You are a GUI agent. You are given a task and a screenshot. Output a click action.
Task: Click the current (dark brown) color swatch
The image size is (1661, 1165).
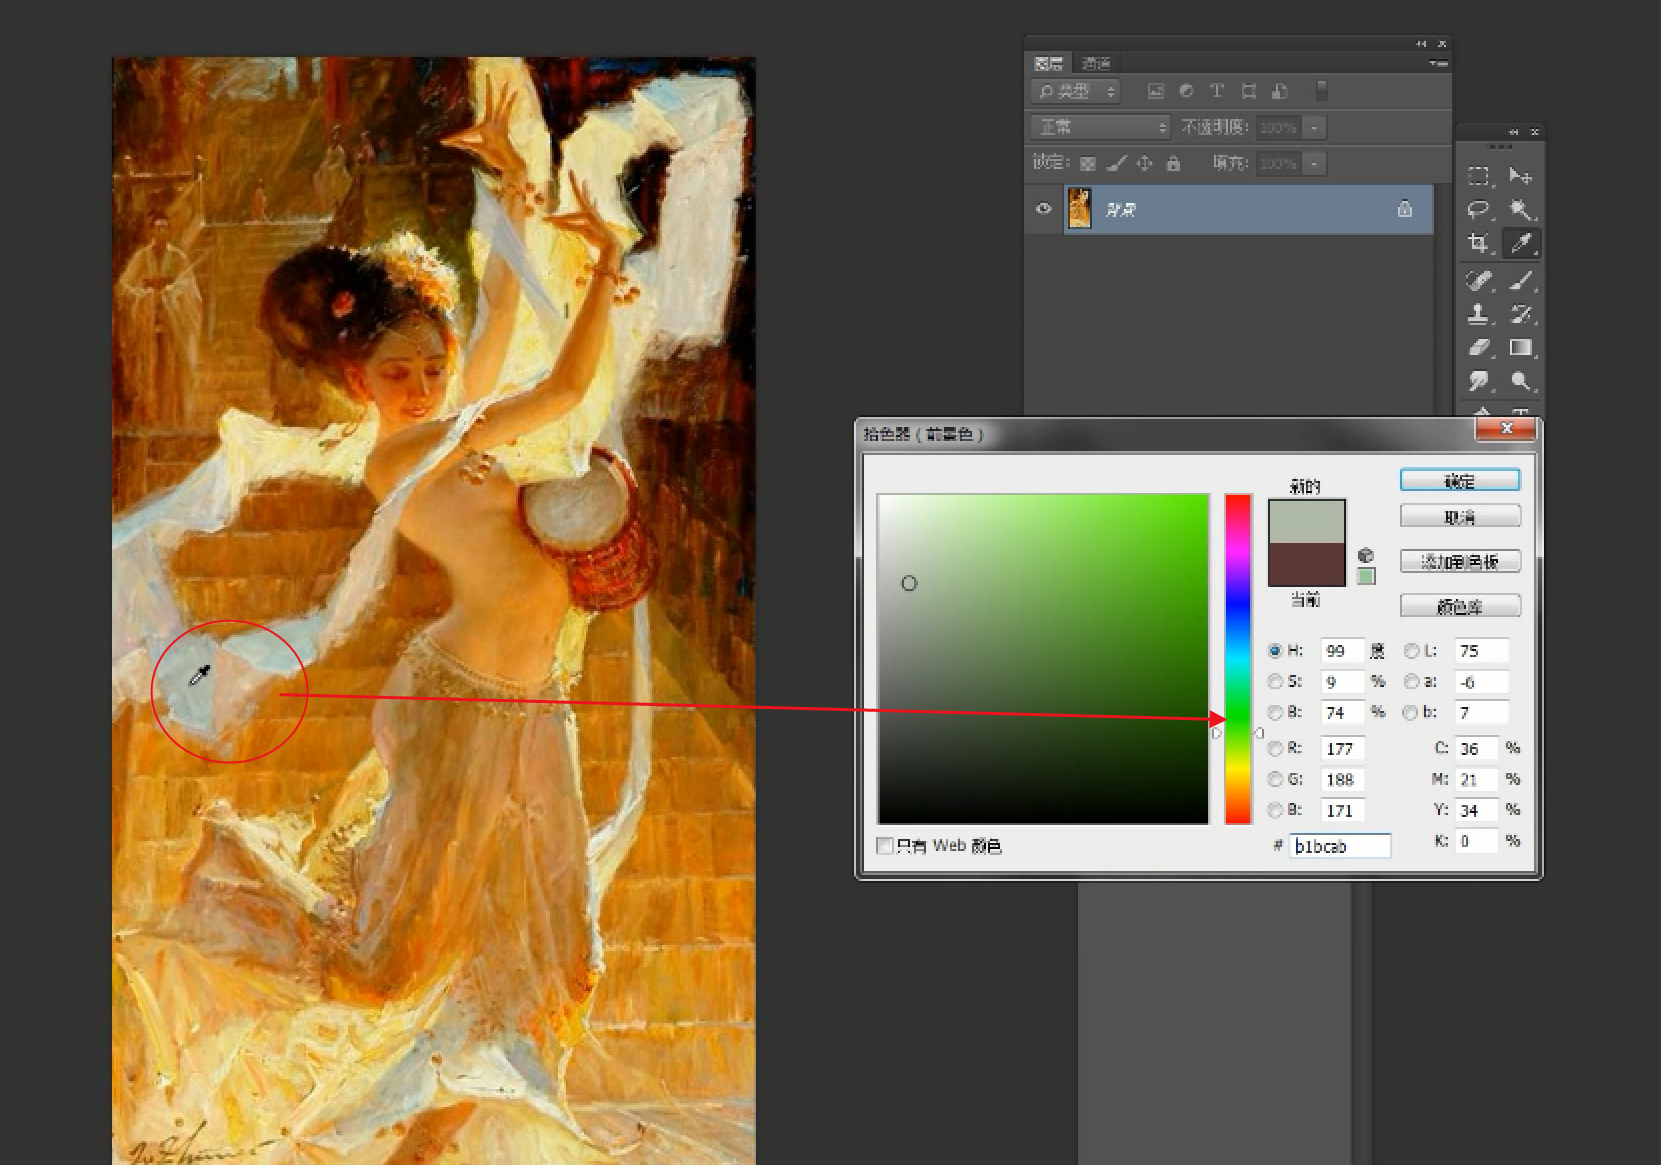1307,564
